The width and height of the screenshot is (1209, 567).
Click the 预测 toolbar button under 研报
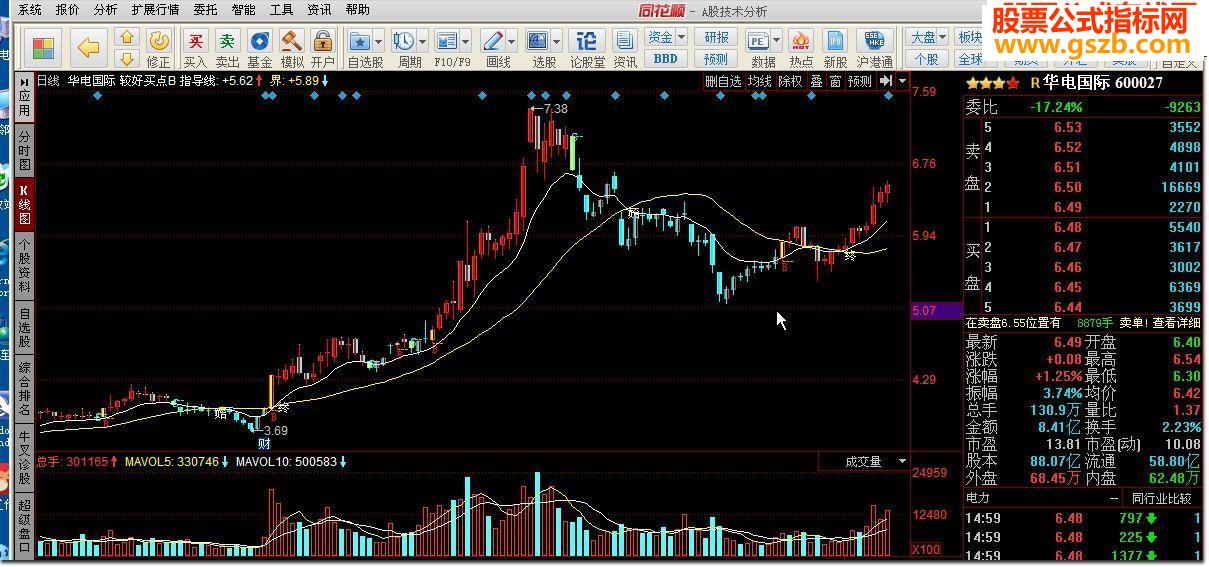pyautogui.click(x=716, y=58)
